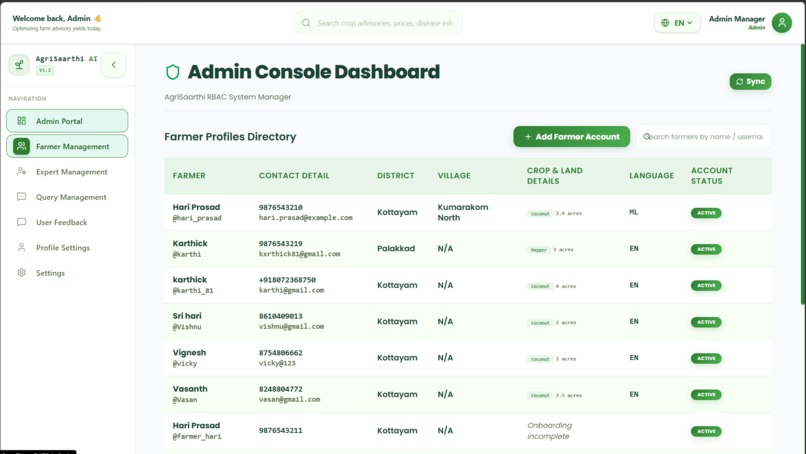Click ACTIVE badge for Vignesh

click(x=706, y=358)
